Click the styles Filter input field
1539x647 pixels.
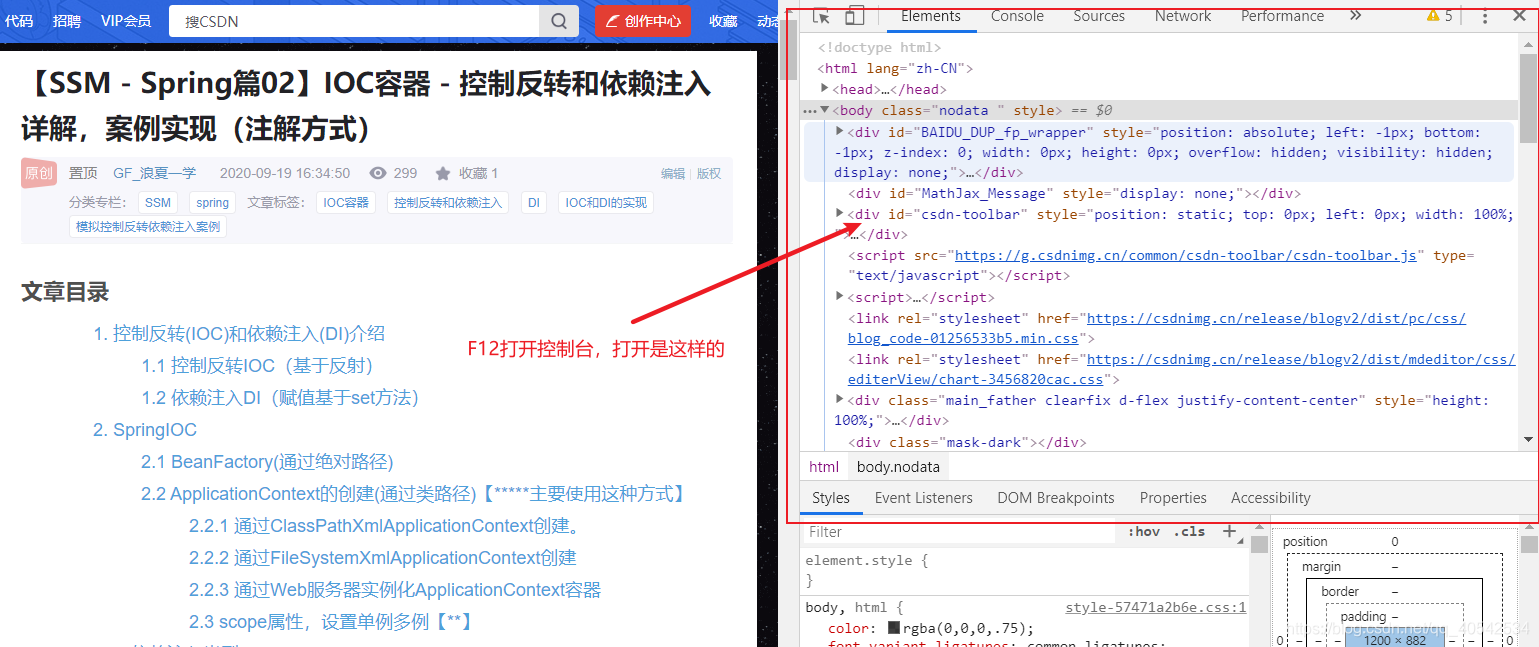click(960, 532)
